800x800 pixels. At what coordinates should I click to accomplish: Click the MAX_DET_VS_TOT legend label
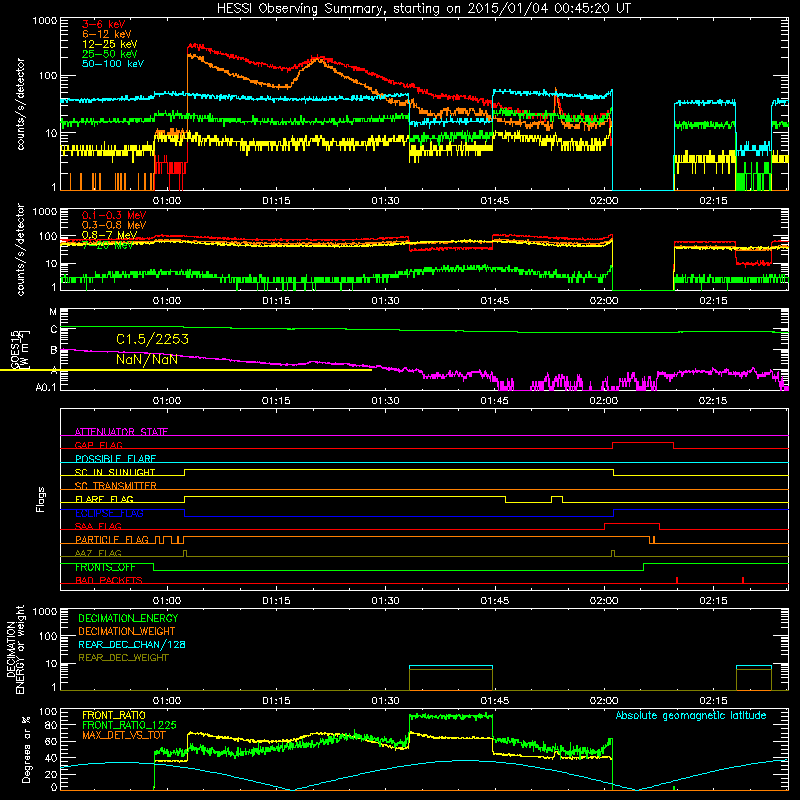(x=123, y=735)
